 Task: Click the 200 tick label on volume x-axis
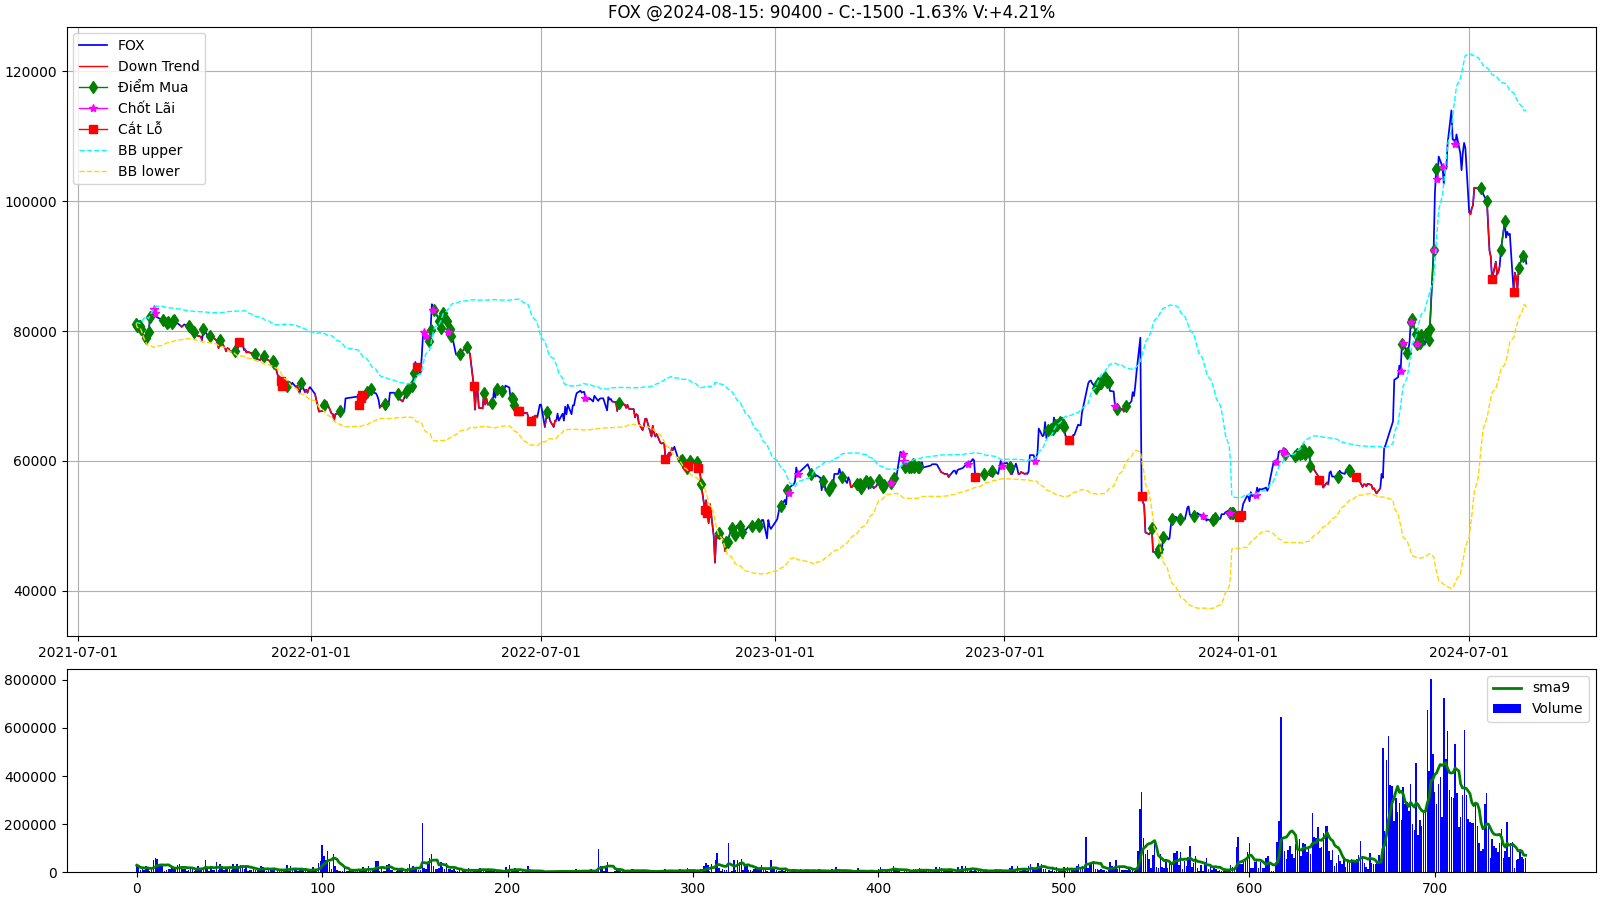coord(507,888)
